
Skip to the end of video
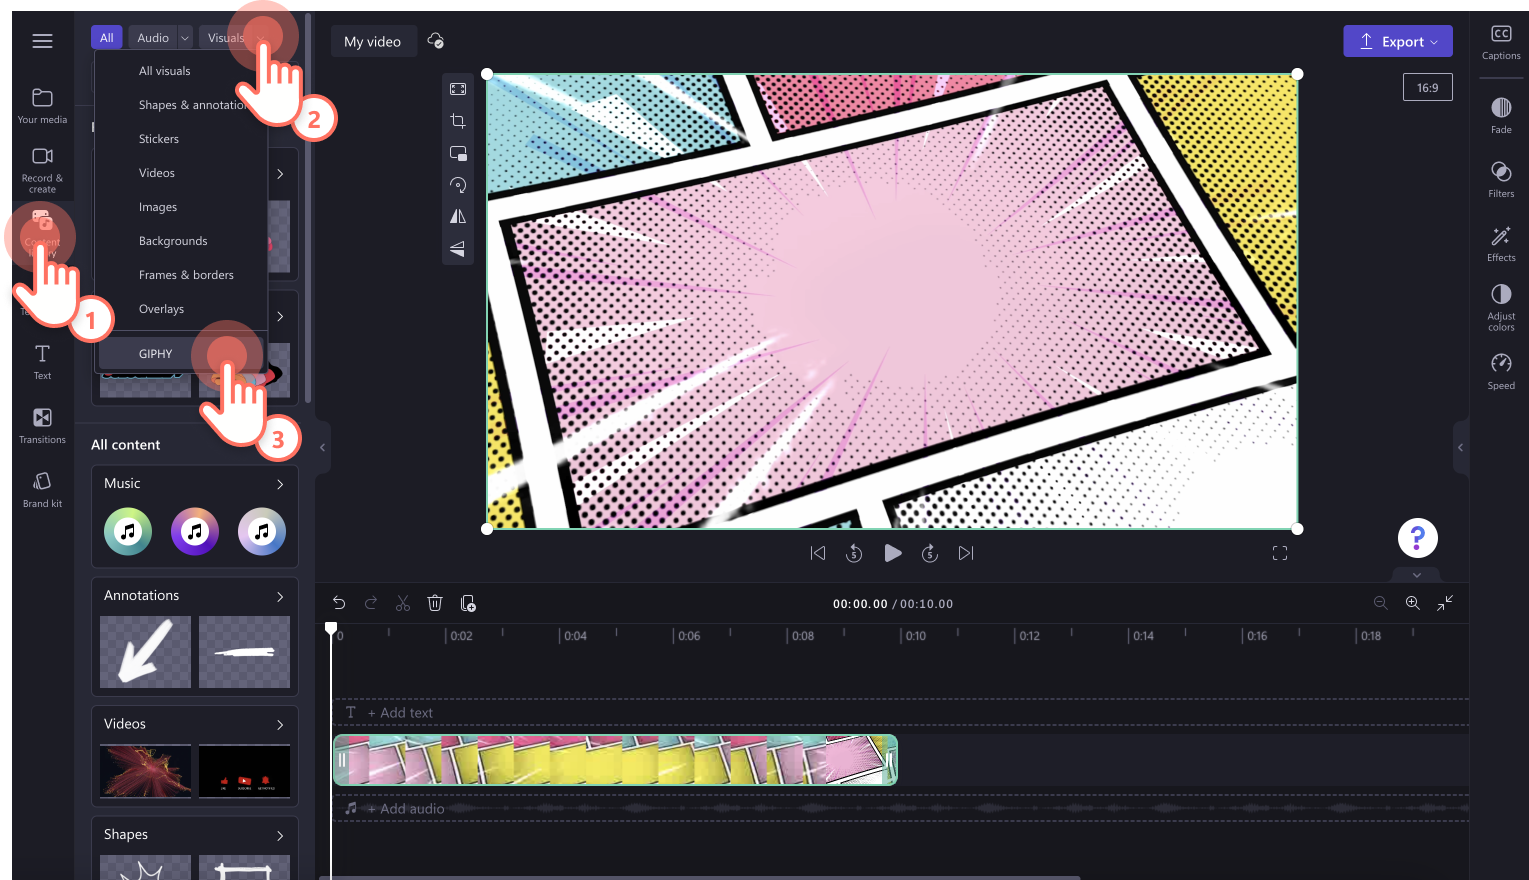pos(966,553)
